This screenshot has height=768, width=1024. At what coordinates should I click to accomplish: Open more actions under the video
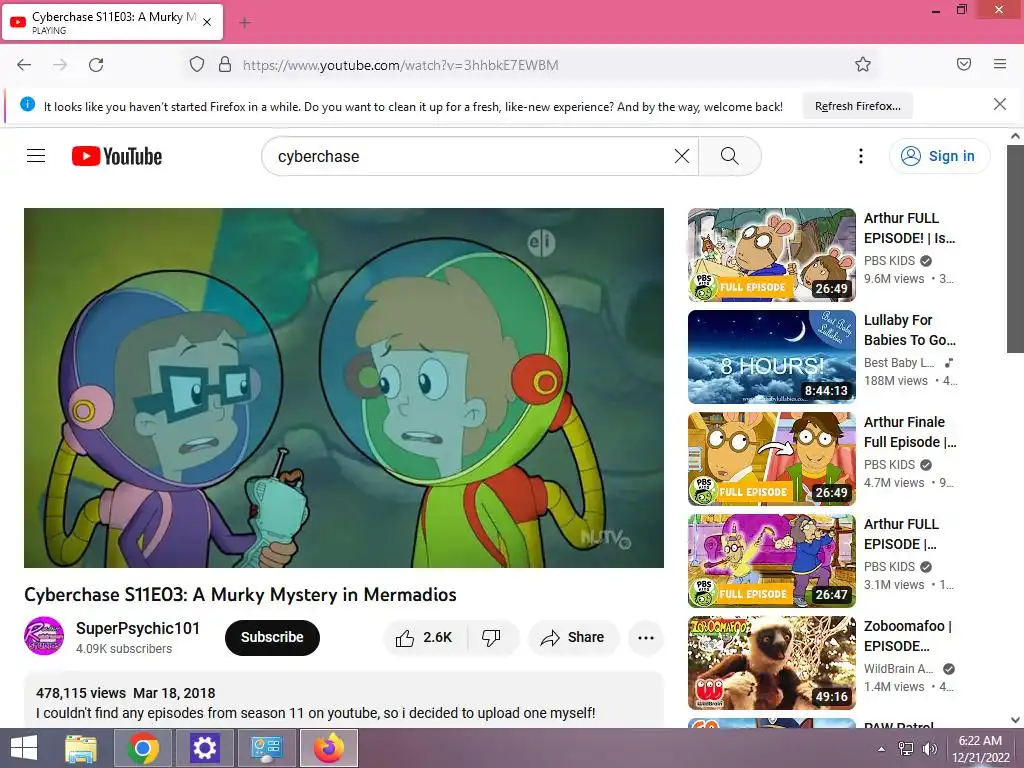click(x=645, y=637)
